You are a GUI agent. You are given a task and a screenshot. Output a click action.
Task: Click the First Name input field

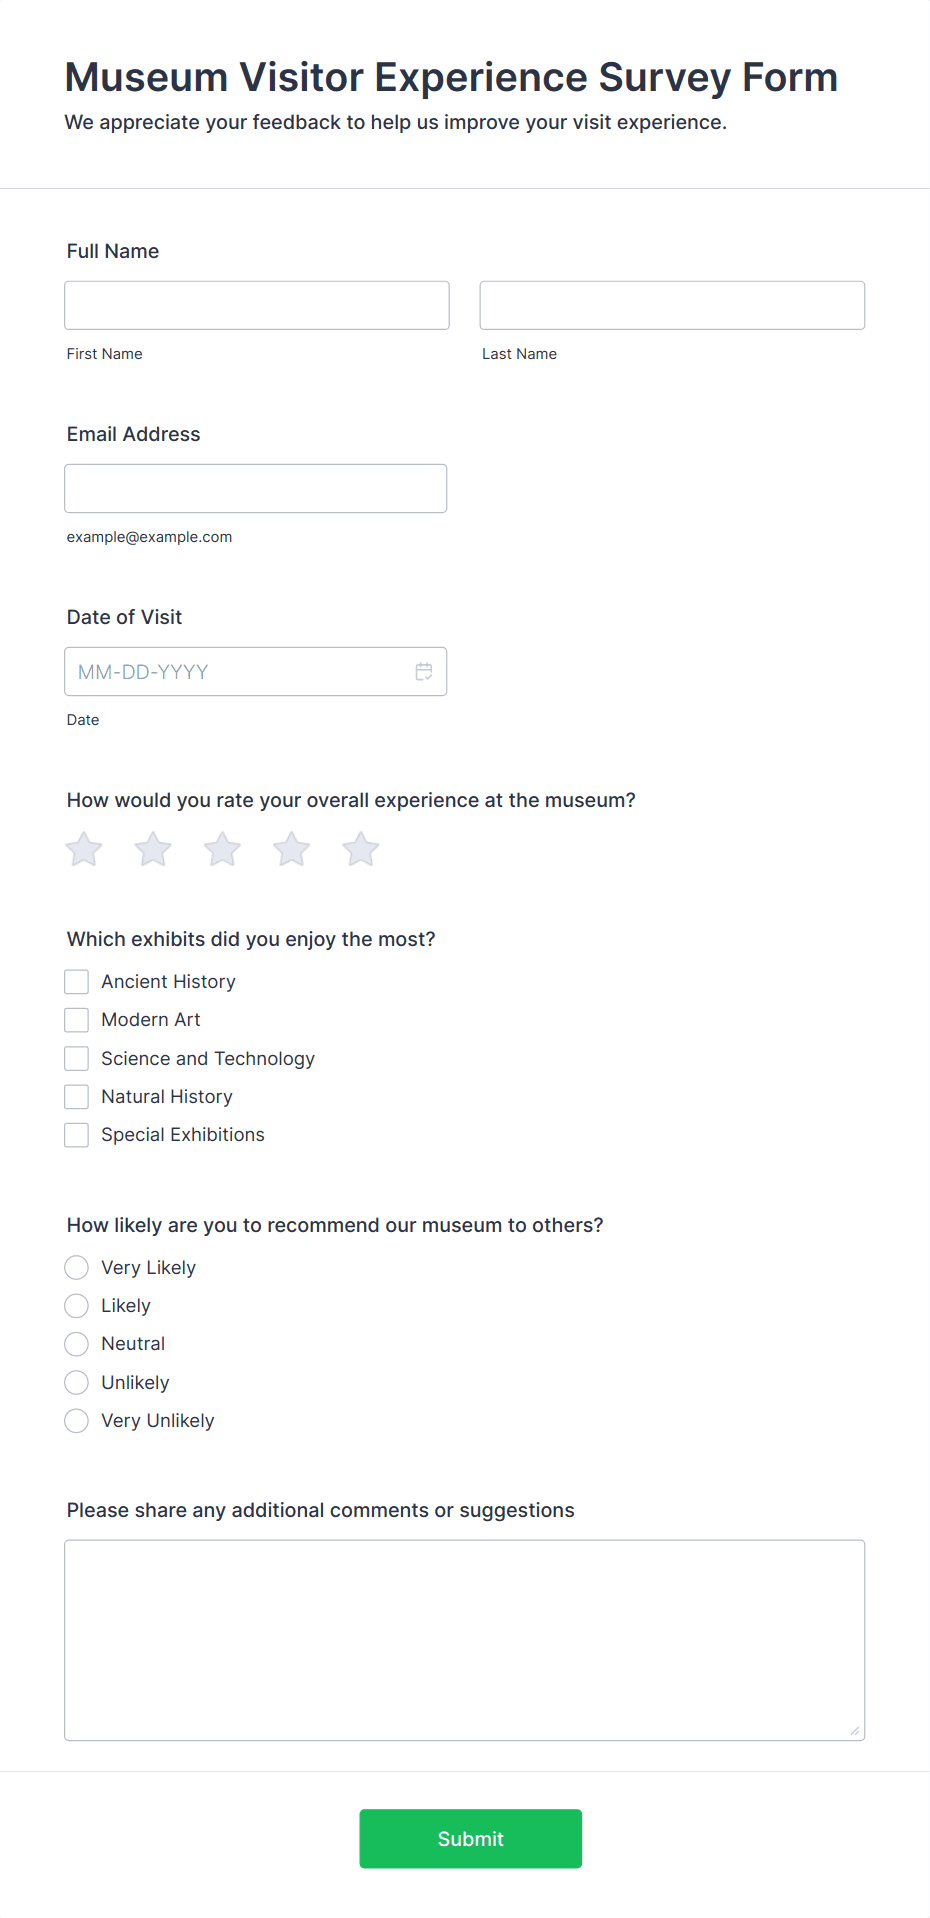click(257, 305)
